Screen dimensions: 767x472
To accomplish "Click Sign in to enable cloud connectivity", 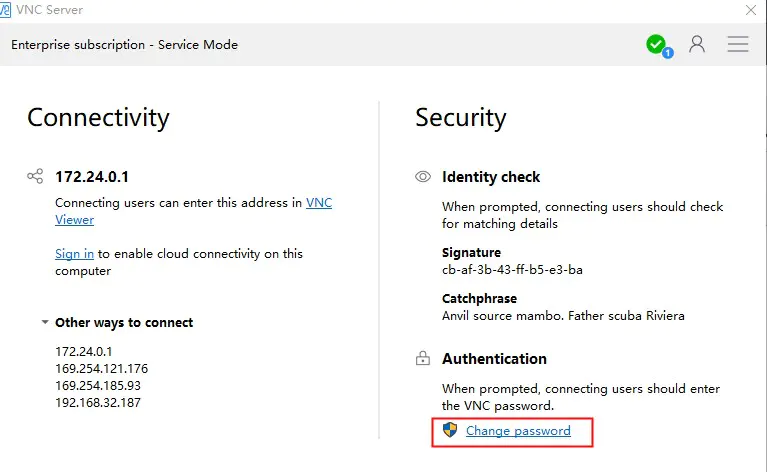I will 74,253.
